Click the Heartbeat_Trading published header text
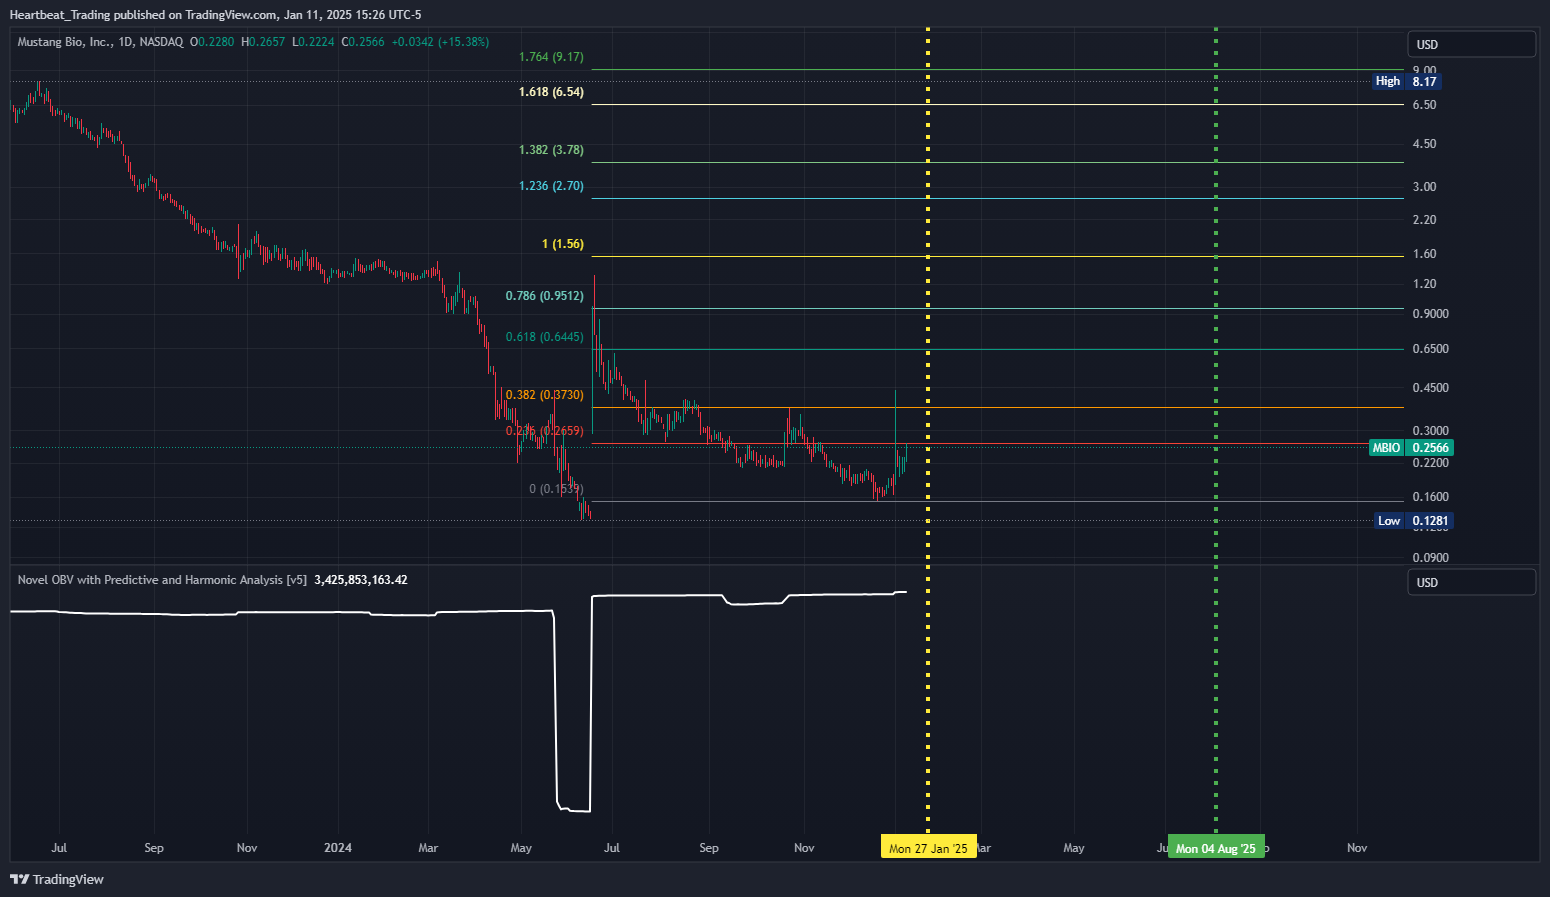 tap(215, 15)
